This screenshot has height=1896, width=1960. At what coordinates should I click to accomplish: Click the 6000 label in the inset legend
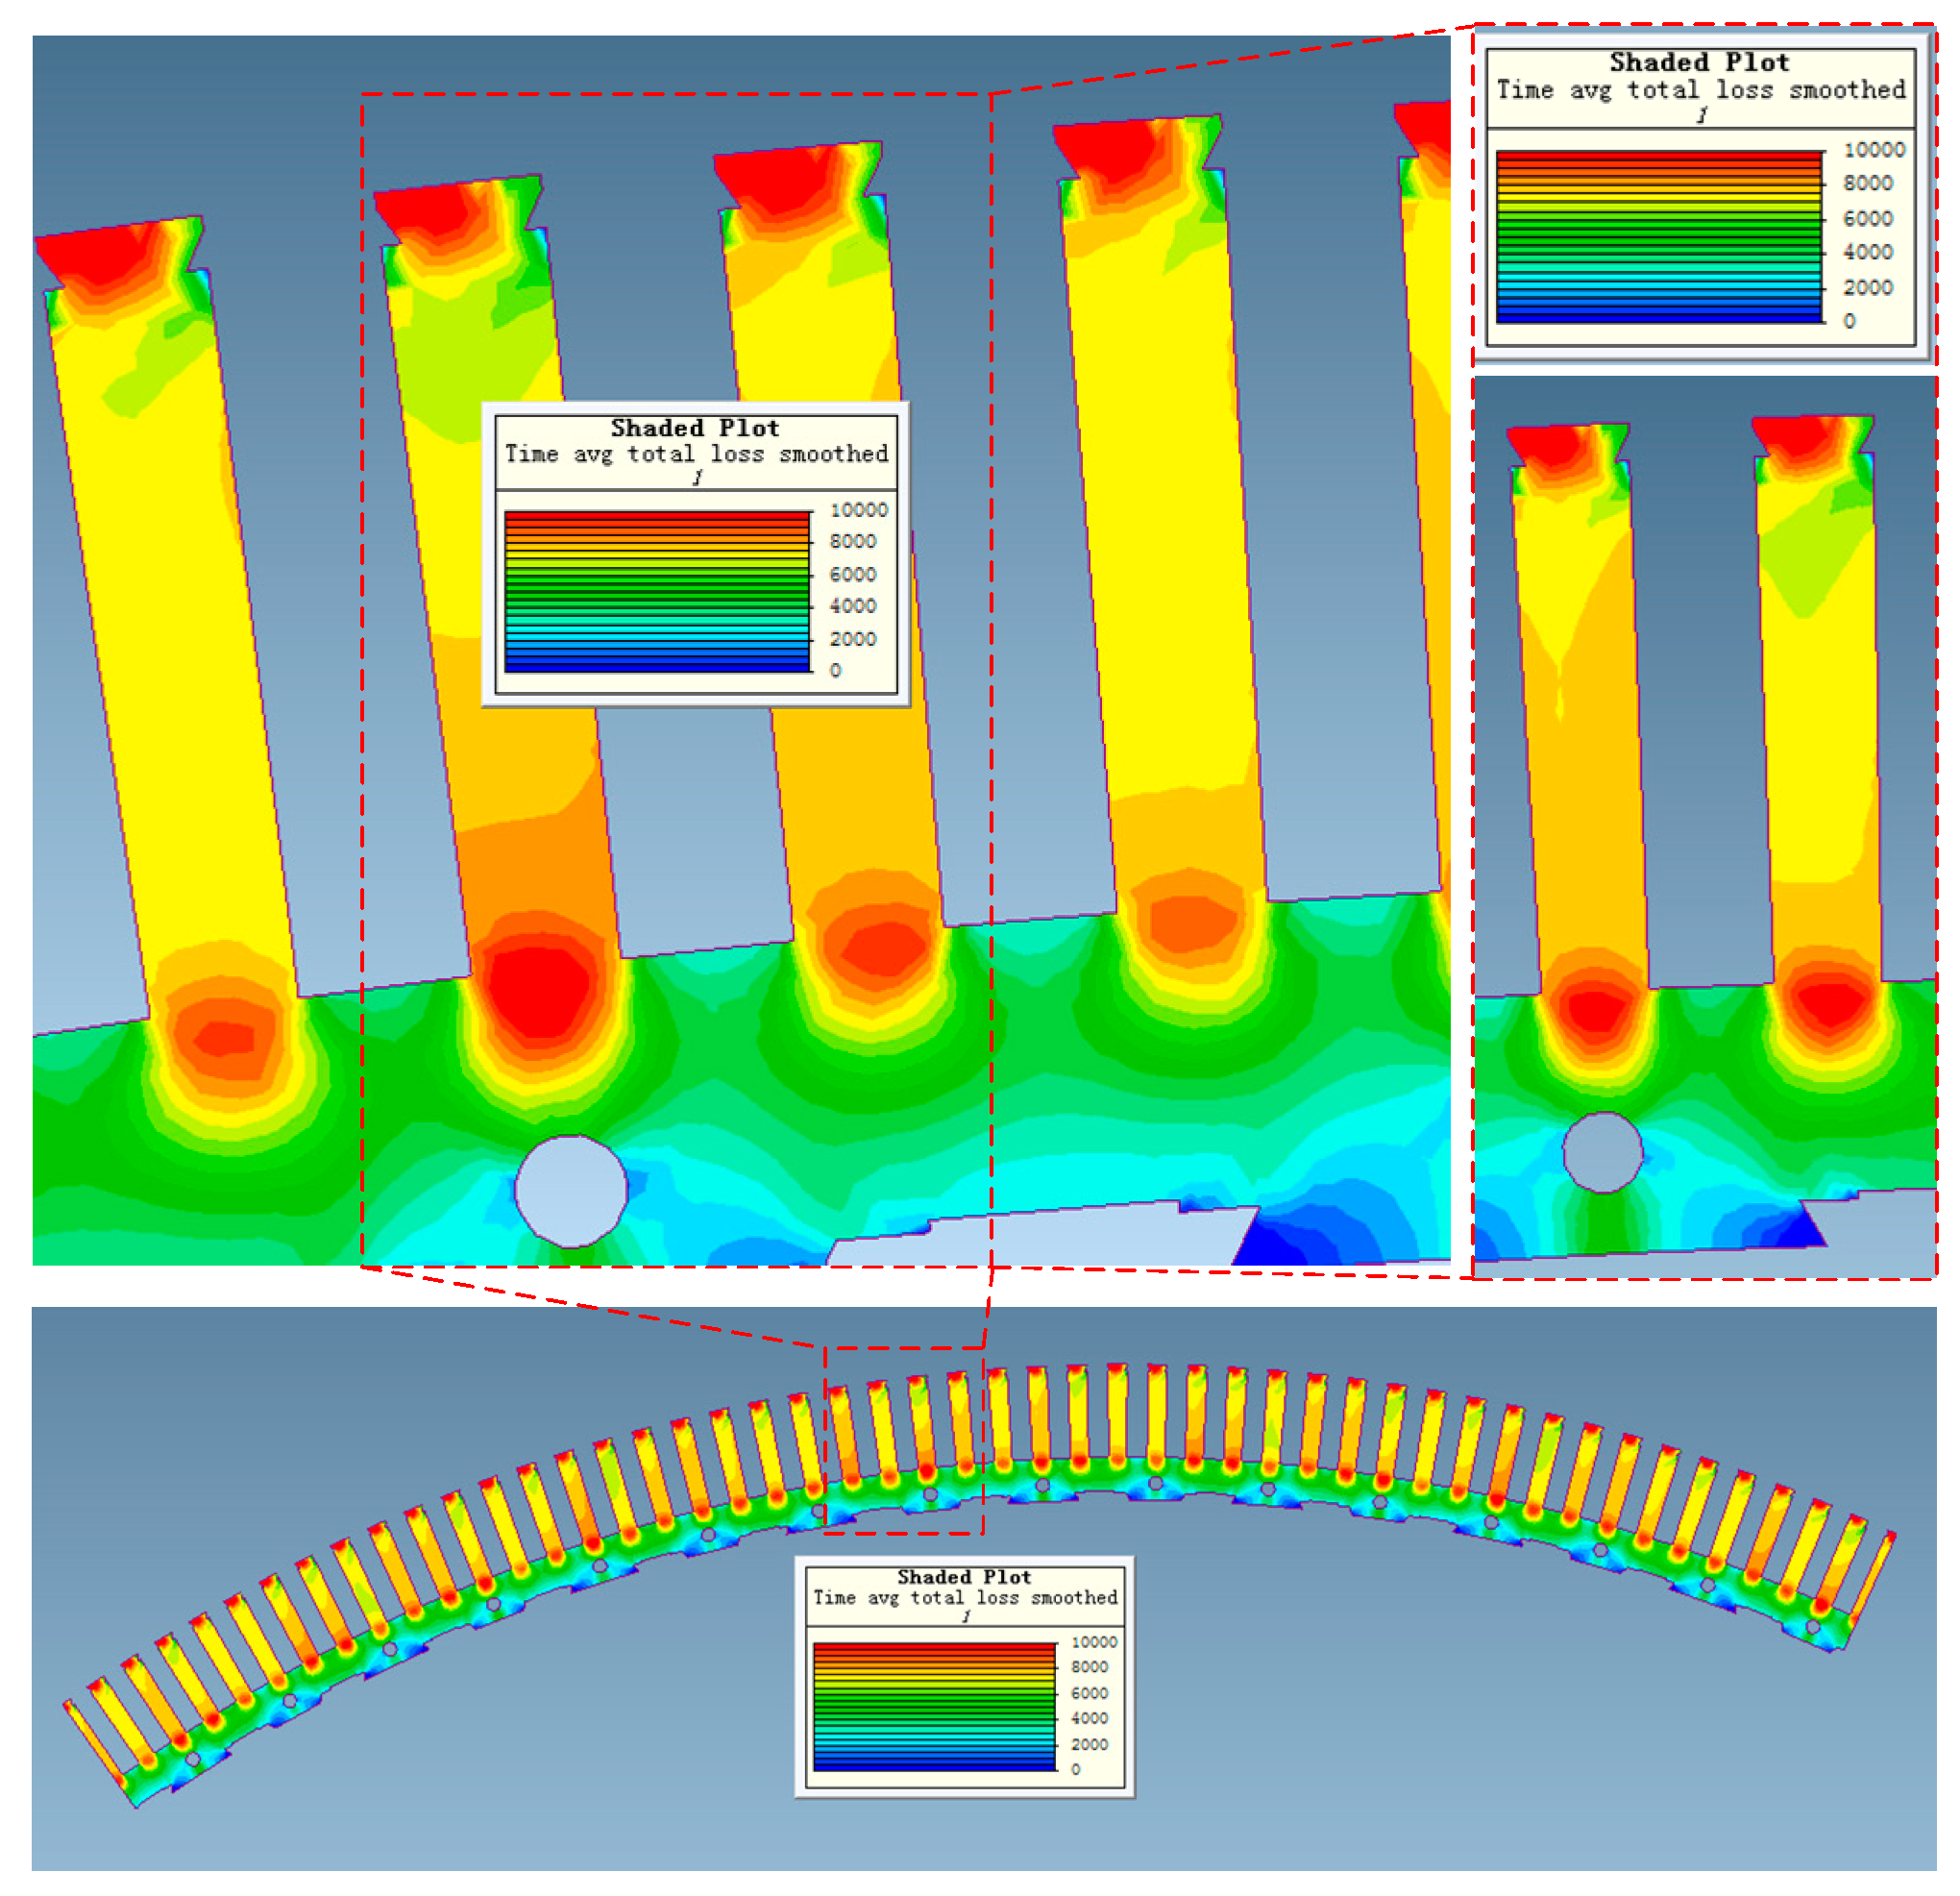[x=1867, y=218]
